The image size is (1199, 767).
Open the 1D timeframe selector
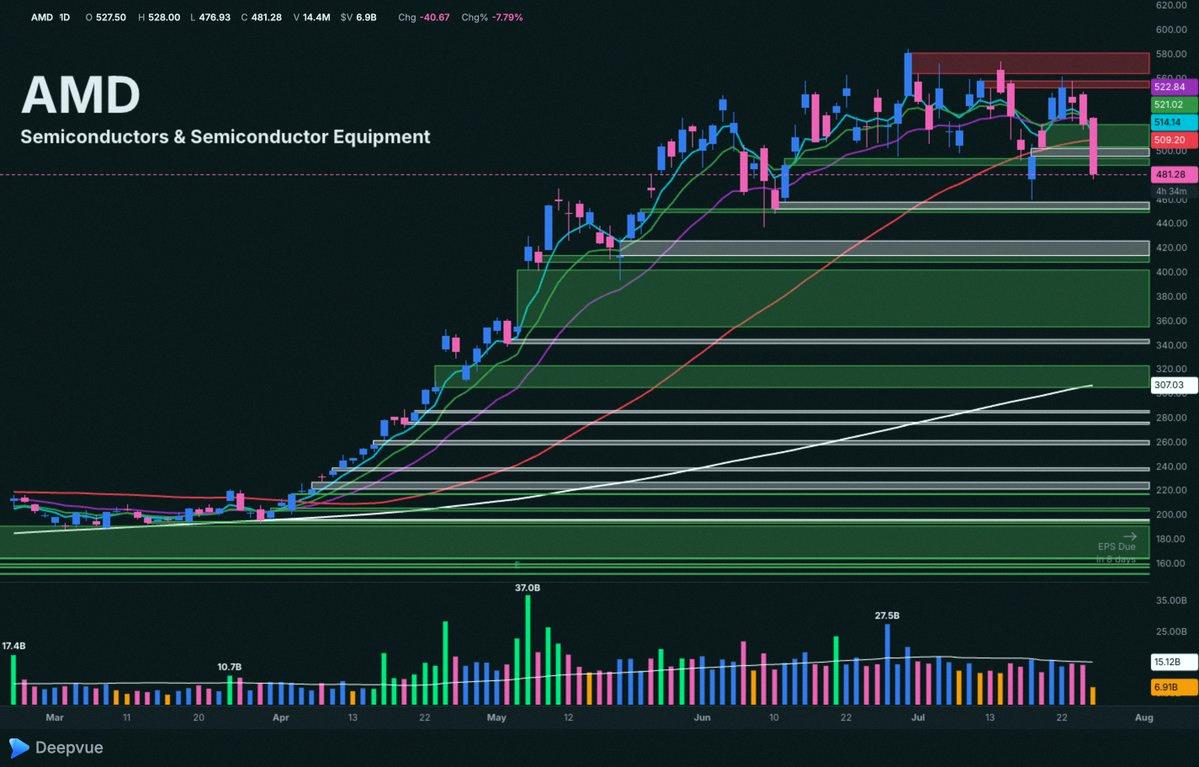coord(64,17)
